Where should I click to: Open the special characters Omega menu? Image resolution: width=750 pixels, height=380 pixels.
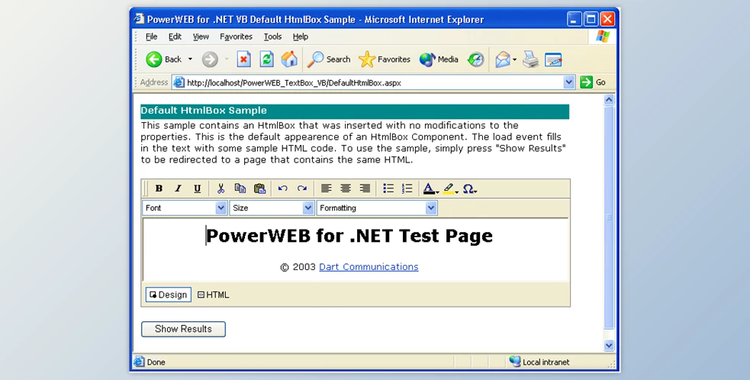(470, 189)
